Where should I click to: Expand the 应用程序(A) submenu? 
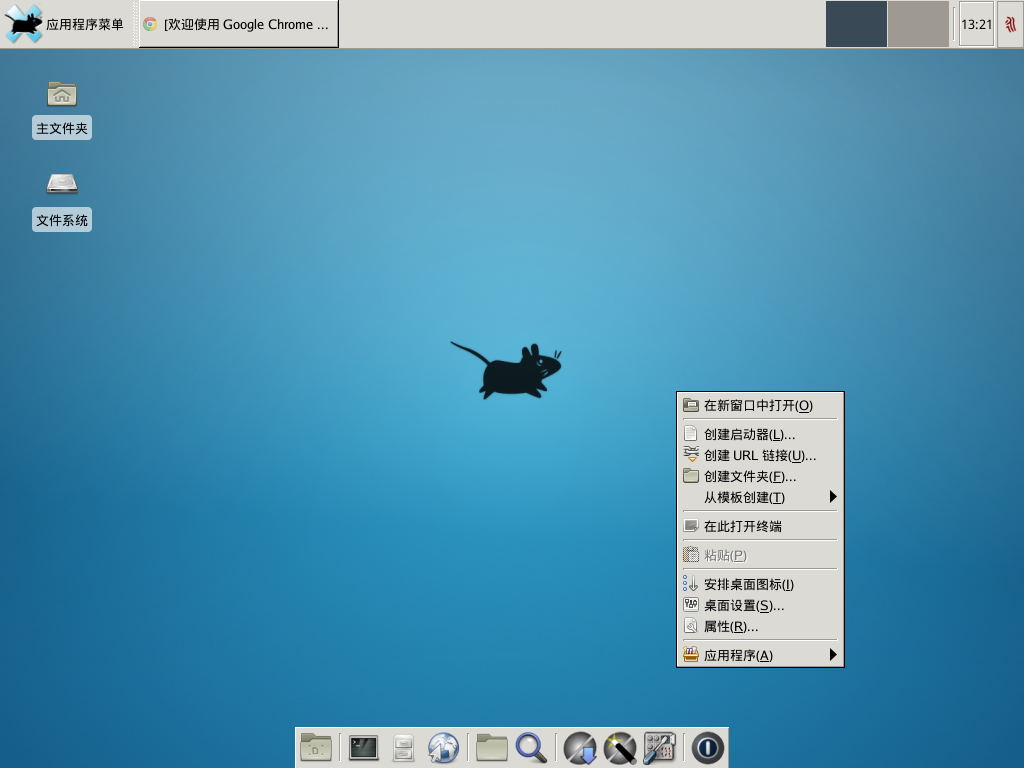tap(760, 655)
